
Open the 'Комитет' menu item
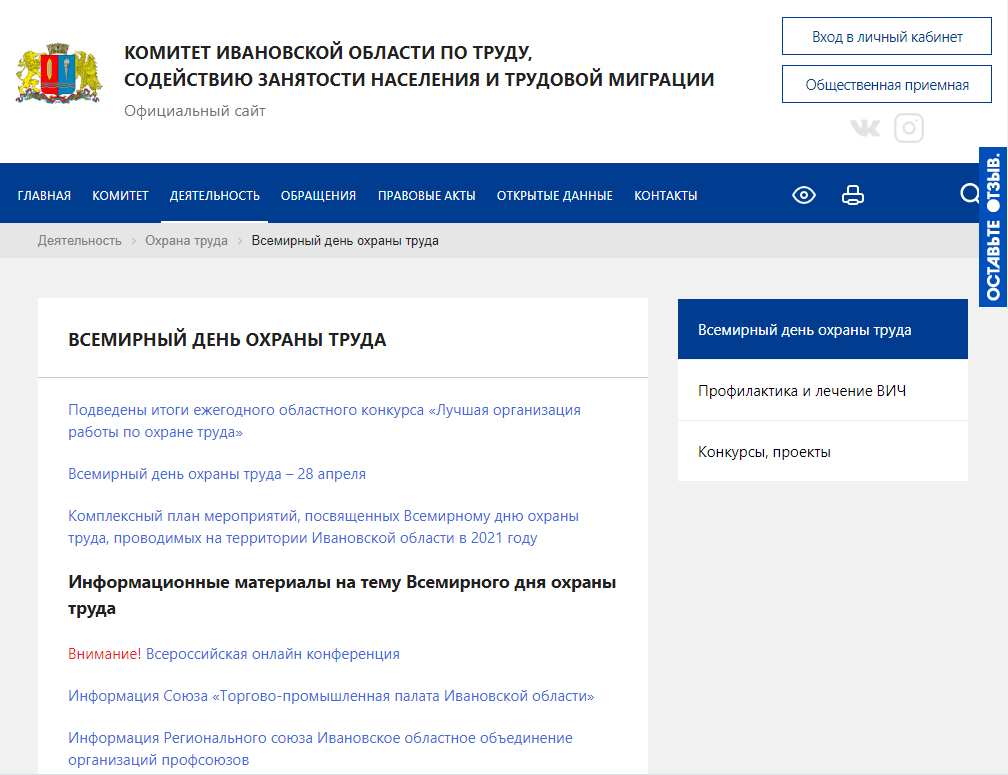(120, 196)
